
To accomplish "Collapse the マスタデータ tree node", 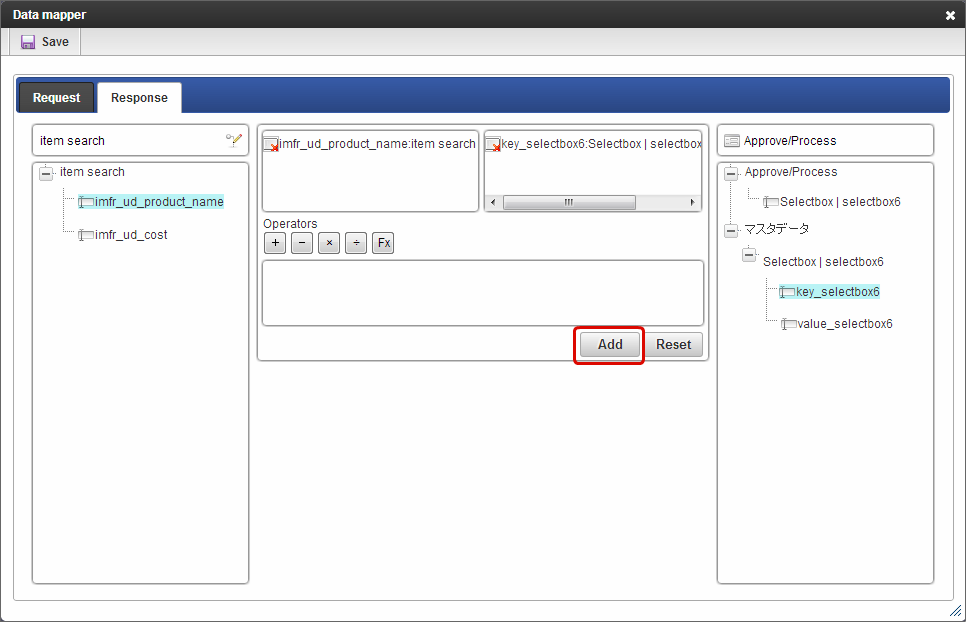I will 731,231.
